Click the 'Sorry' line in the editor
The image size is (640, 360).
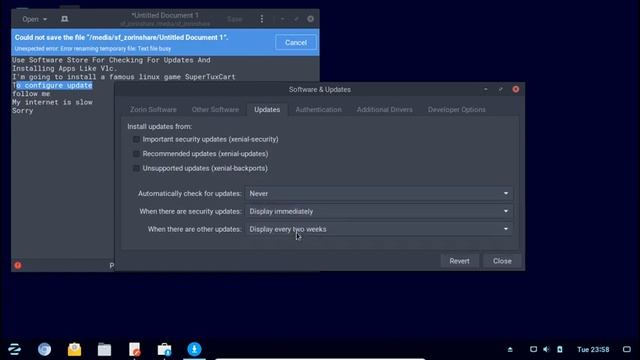pyautogui.click(x=22, y=111)
